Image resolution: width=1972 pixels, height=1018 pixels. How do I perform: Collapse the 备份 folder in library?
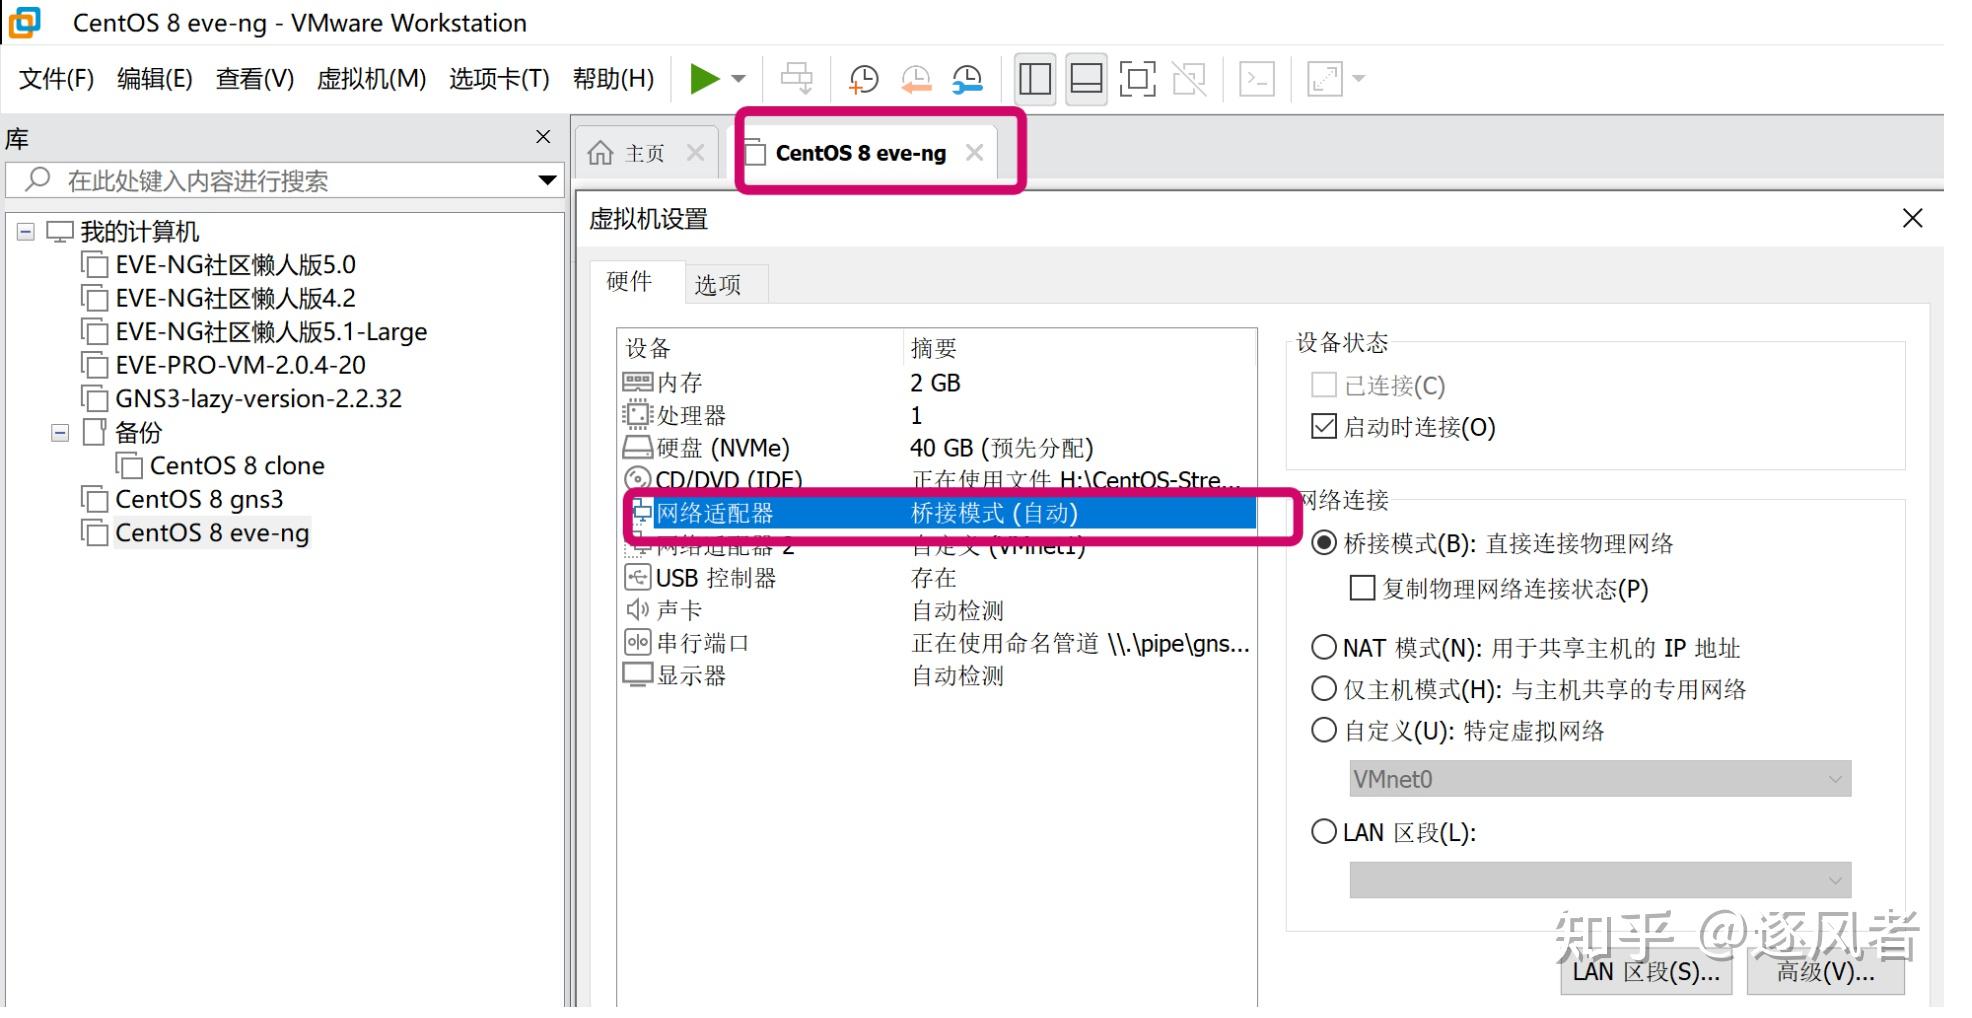(62, 432)
